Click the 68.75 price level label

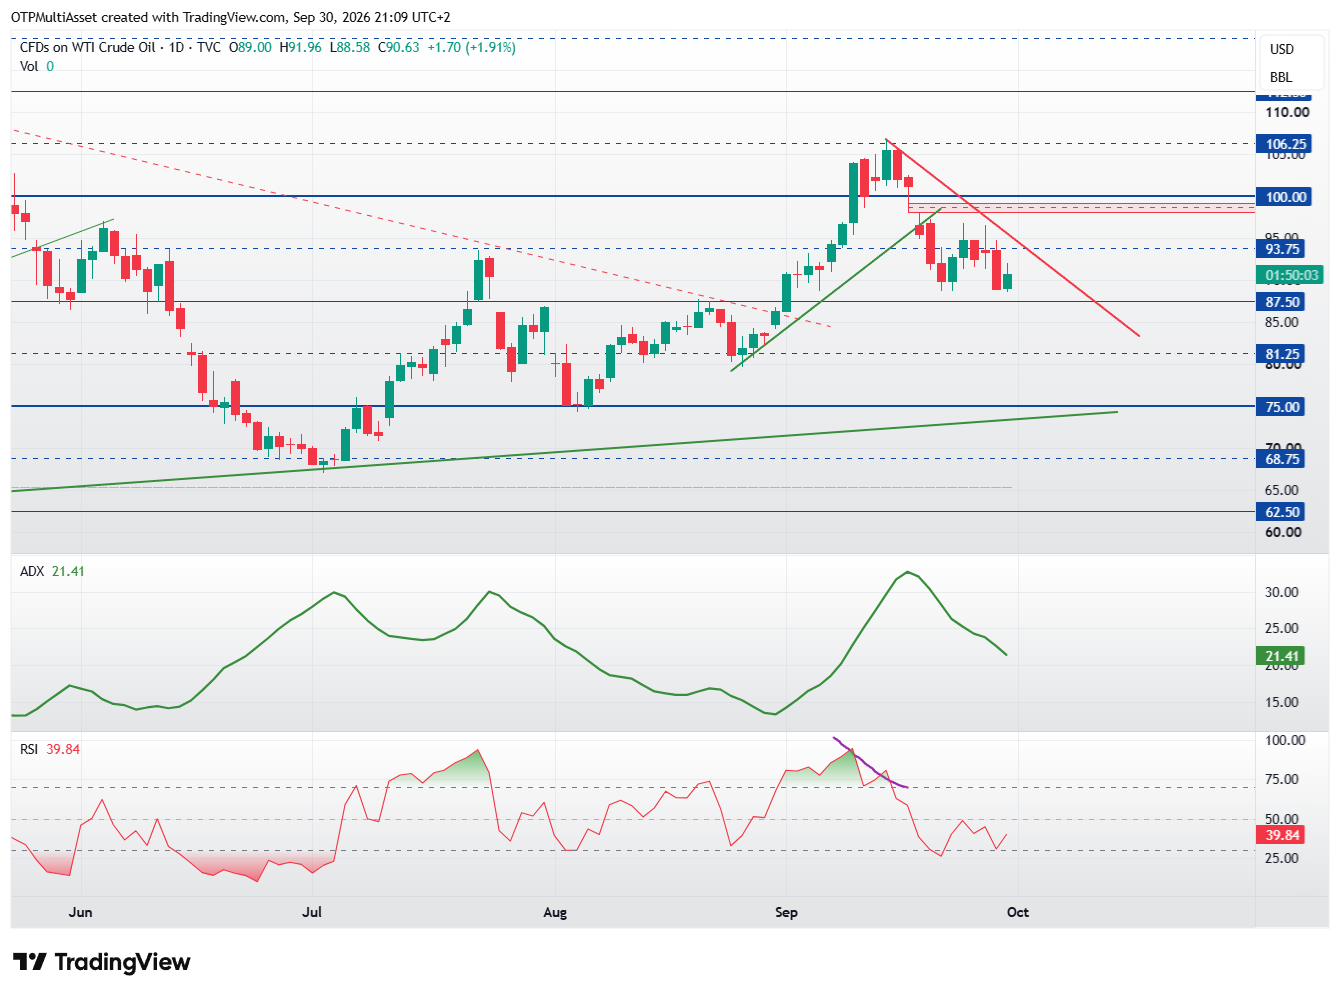[x=1282, y=459]
